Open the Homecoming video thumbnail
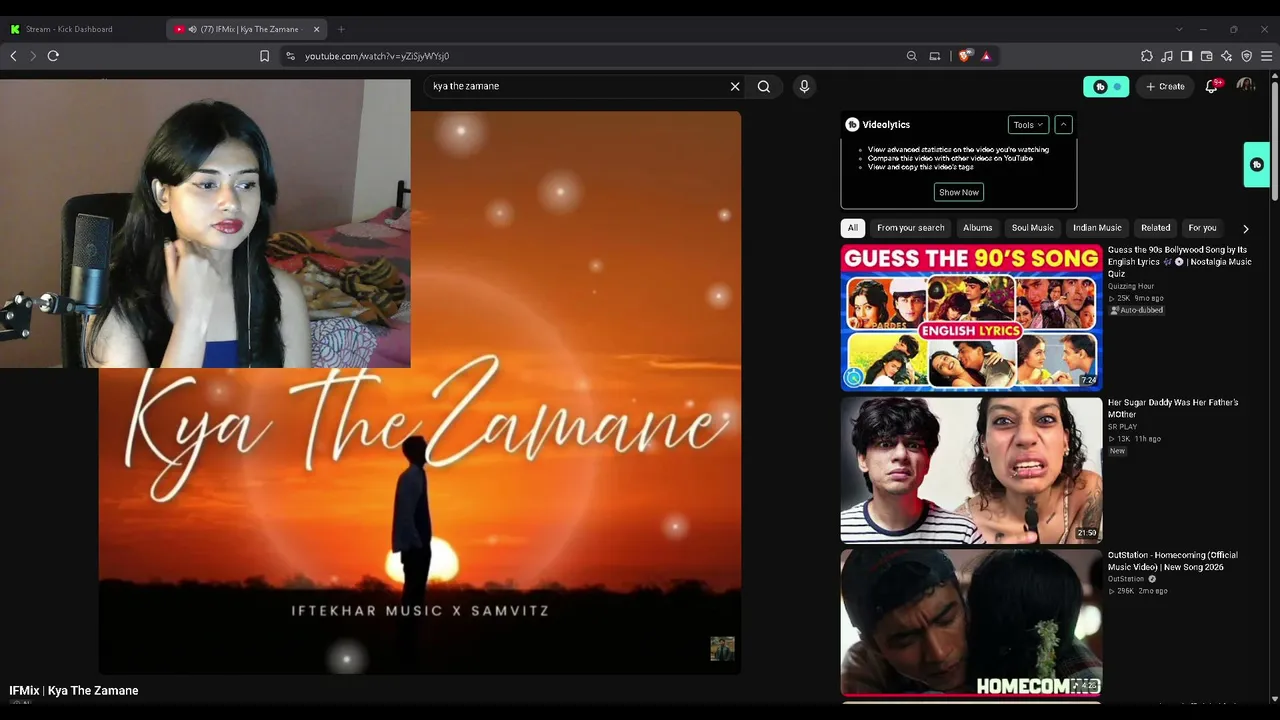Screen dimensions: 1280x720 coord(971,623)
